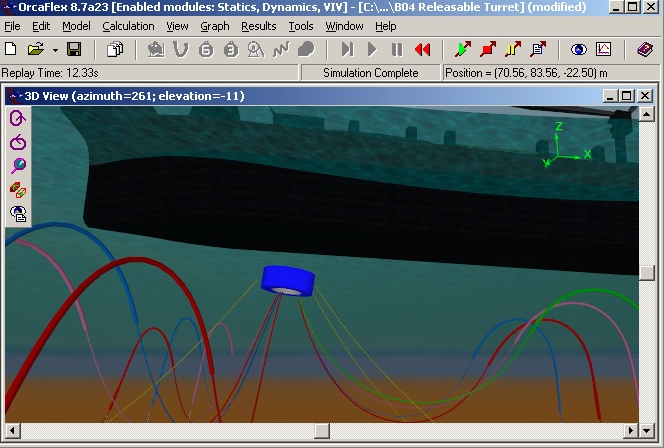This screenshot has height=448, width=664.
Task: Click the Simulation Complete status panel
Action: [x=371, y=73]
